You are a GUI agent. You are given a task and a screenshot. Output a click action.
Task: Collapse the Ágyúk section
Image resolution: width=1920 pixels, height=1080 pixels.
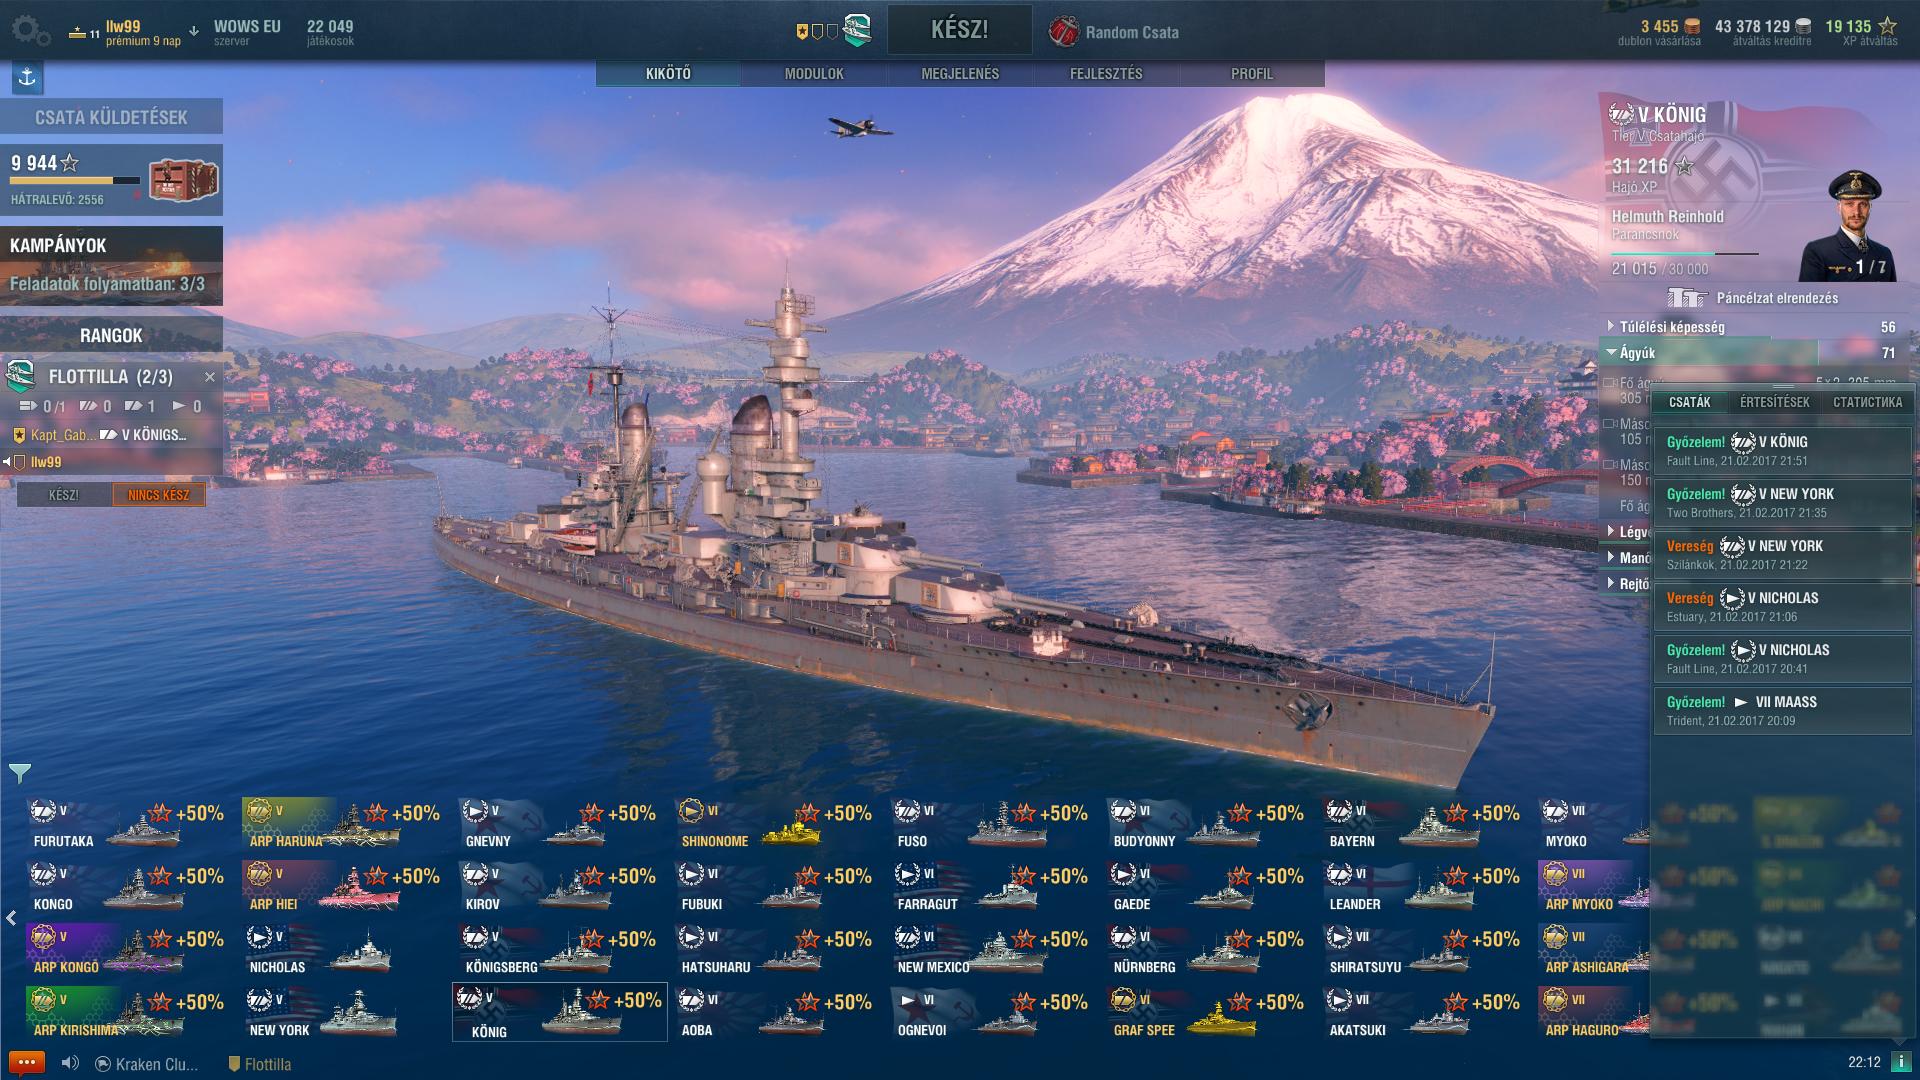1753,353
